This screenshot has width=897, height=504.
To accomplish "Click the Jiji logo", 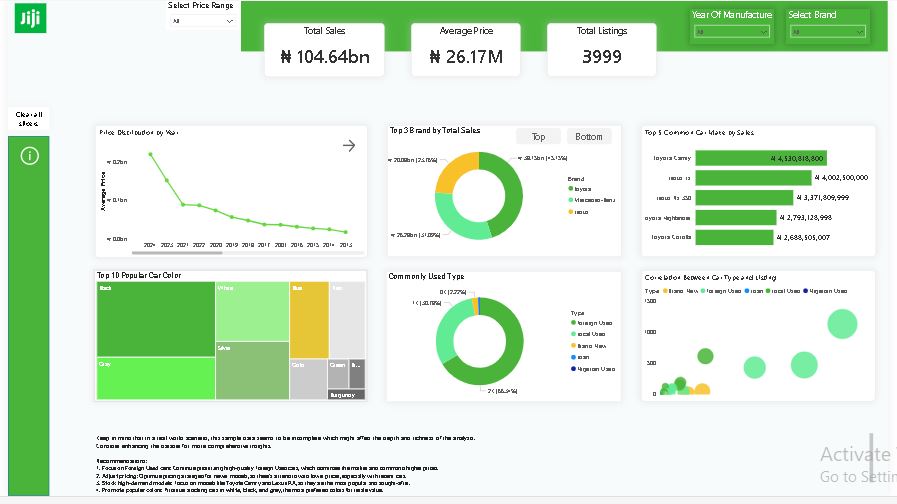I will click(30, 18).
